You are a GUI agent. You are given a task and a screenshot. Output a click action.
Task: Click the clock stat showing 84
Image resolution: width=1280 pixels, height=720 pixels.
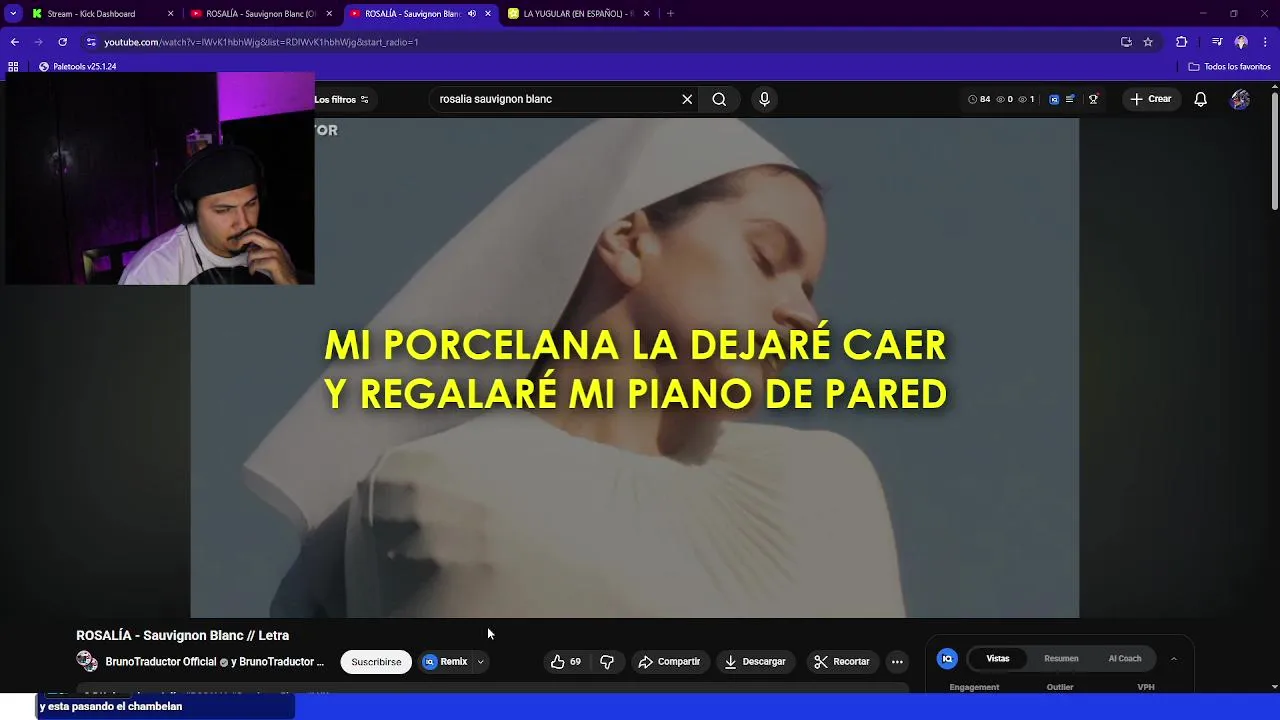click(x=979, y=99)
